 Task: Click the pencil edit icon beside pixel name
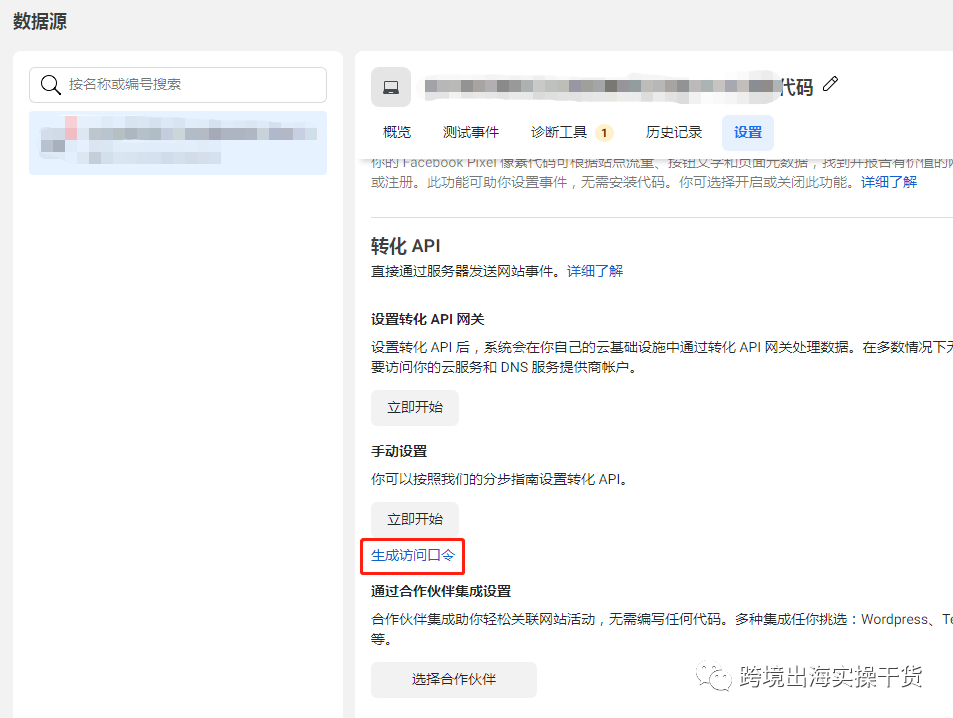click(830, 84)
